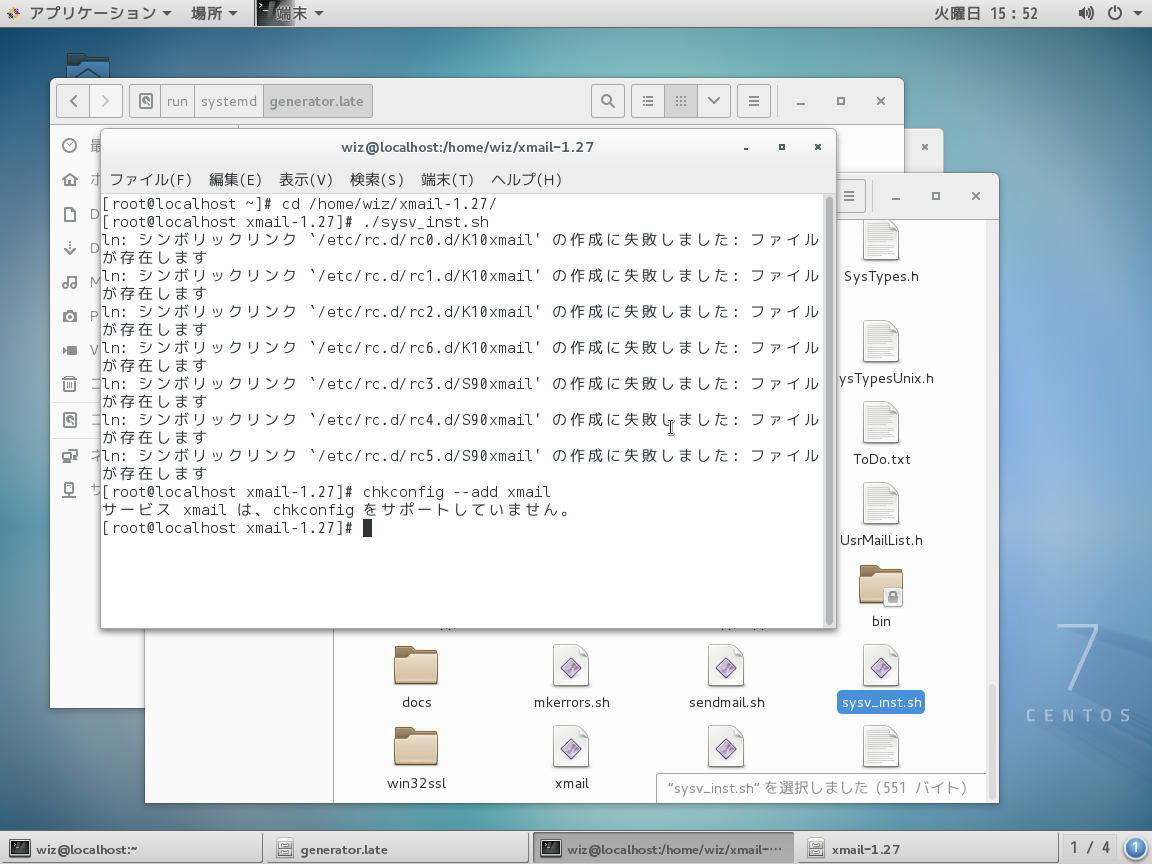Click the terminal window scrollbar
Screen dimensions: 1152x864
point(829,410)
